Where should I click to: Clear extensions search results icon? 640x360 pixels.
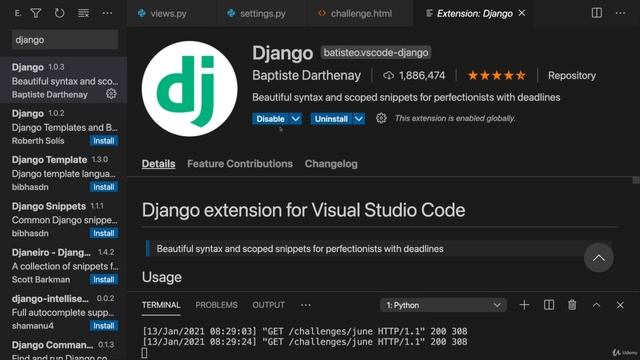(x=83, y=13)
